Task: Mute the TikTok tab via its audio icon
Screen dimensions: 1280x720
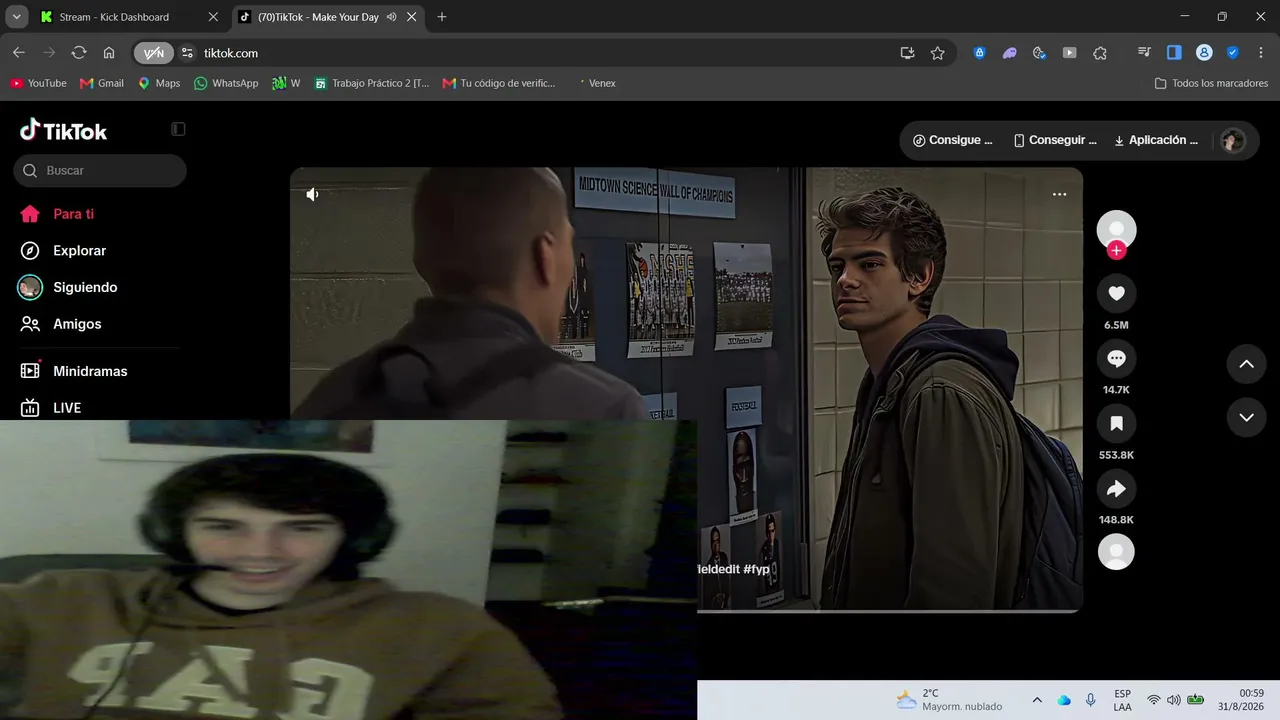Action: 392,17
